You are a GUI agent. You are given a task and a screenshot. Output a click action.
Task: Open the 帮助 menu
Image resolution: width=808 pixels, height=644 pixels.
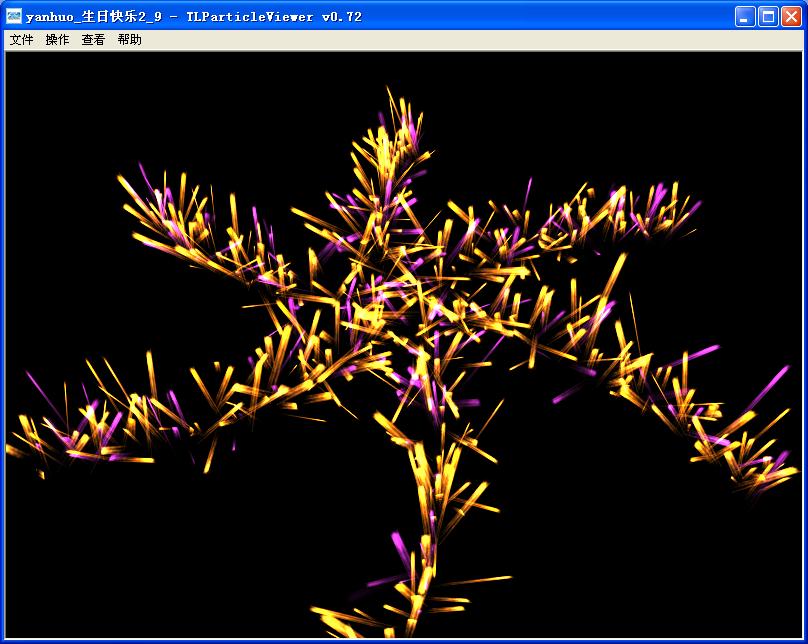(129, 40)
